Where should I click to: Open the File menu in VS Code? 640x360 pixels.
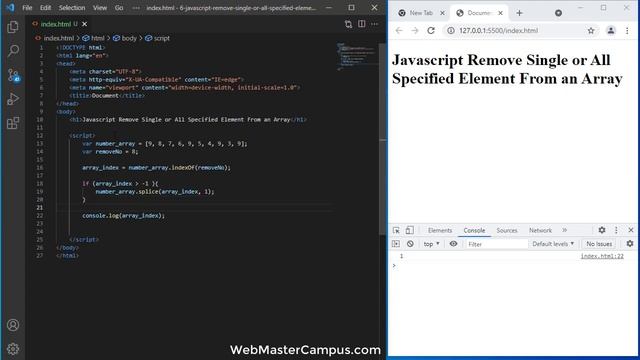tap(27, 8)
